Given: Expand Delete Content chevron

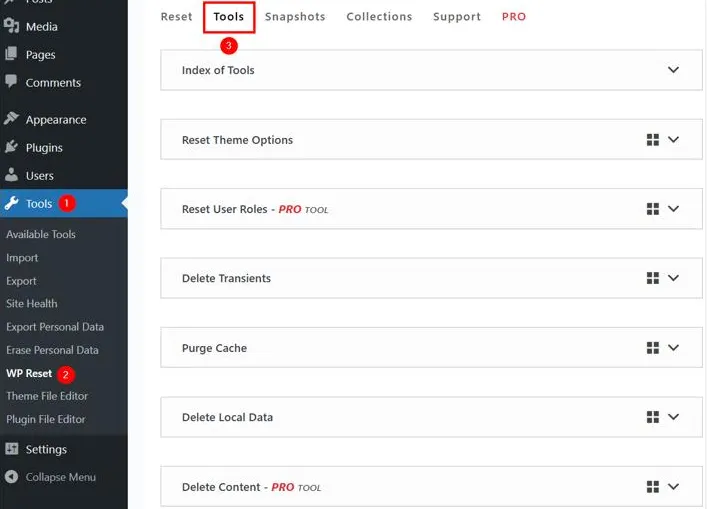Looking at the screenshot, I should [x=673, y=486].
